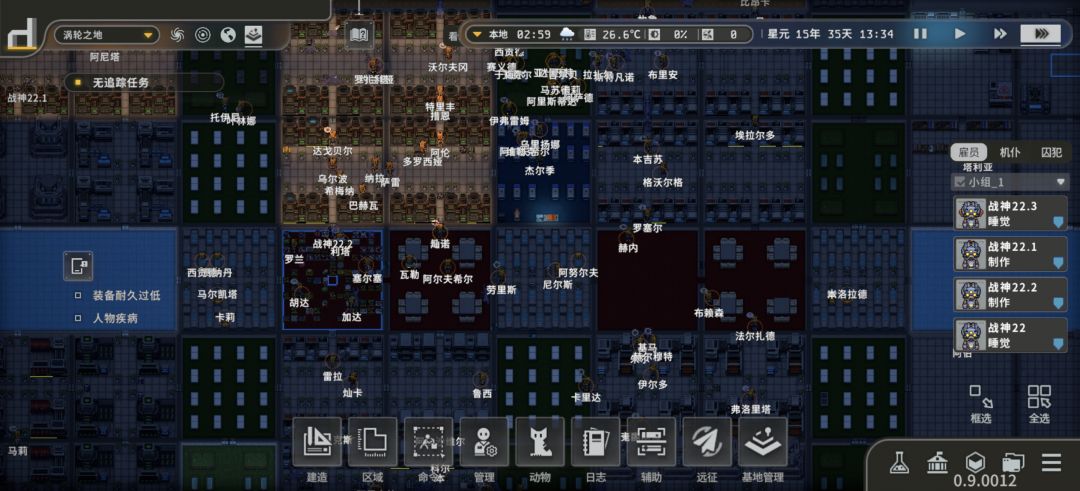Open the 管理 (management) panel
This screenshot has height=491, width=1080.
(484, 441)
